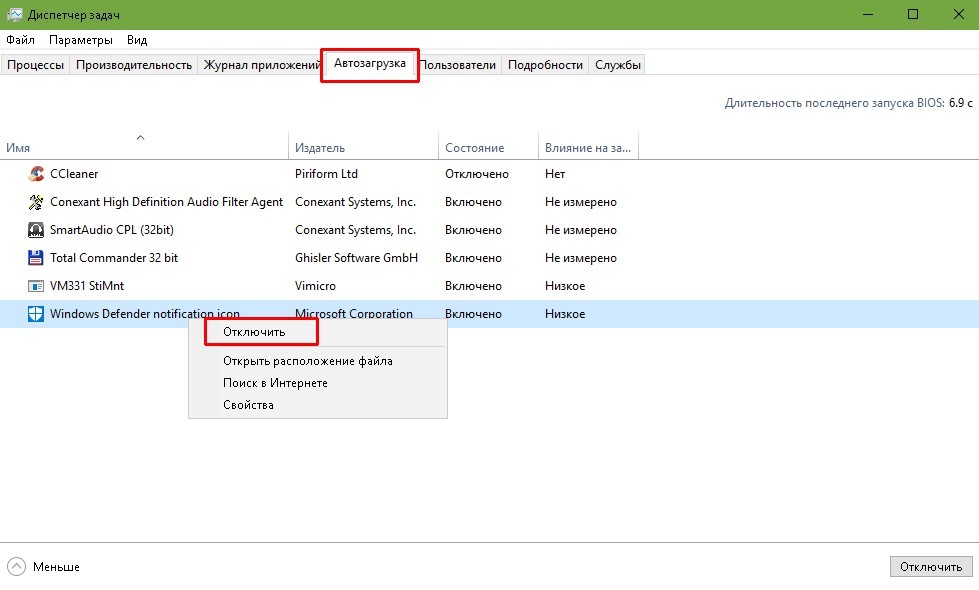Switch to the Подробности tab
979x590 pixels.
pyautogui.click(x=545, y=65)
